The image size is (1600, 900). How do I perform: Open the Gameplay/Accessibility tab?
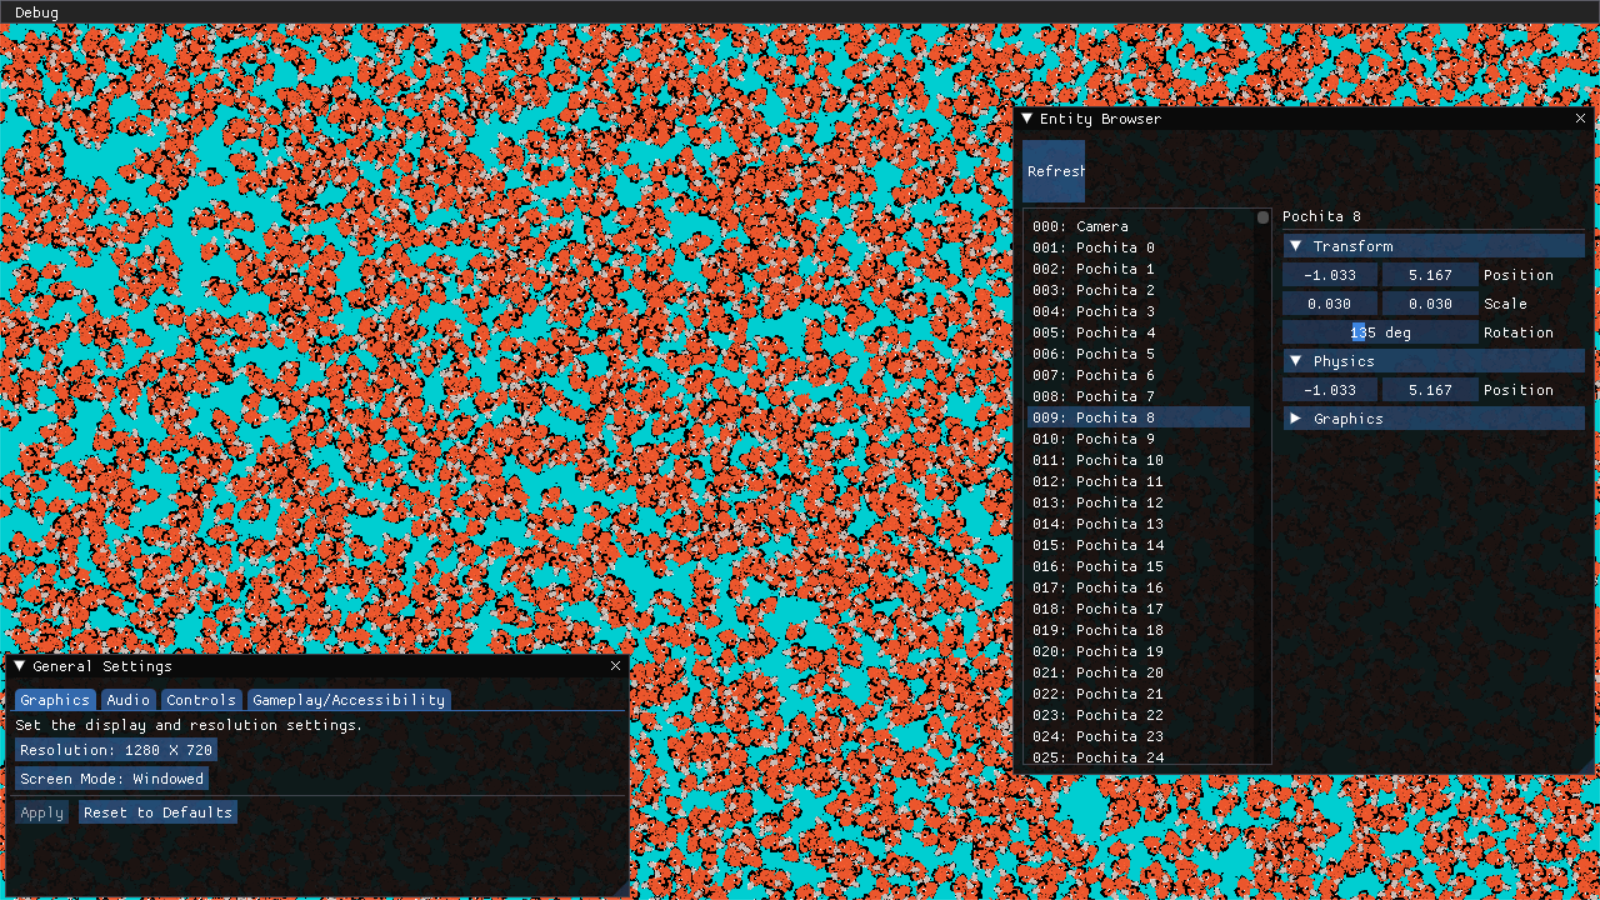pos(348,700)
